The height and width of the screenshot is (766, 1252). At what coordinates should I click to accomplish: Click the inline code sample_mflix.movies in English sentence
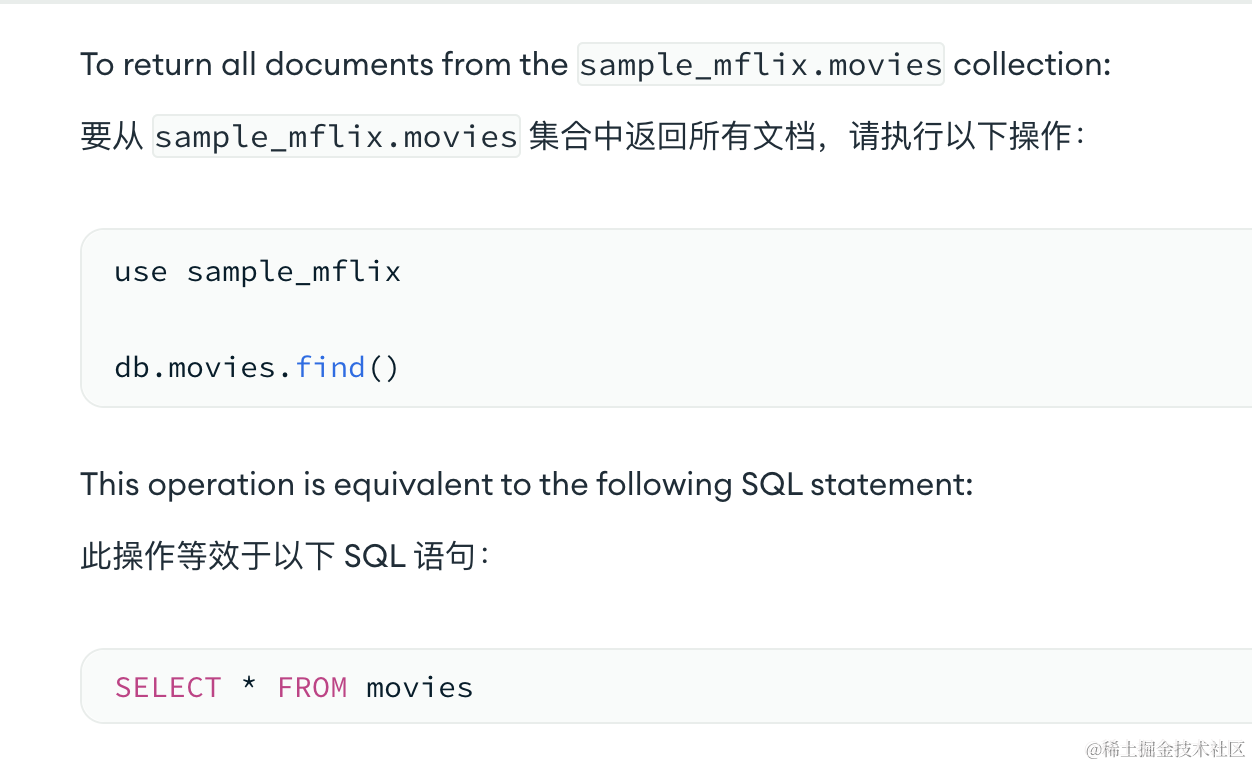click(760, 65)
